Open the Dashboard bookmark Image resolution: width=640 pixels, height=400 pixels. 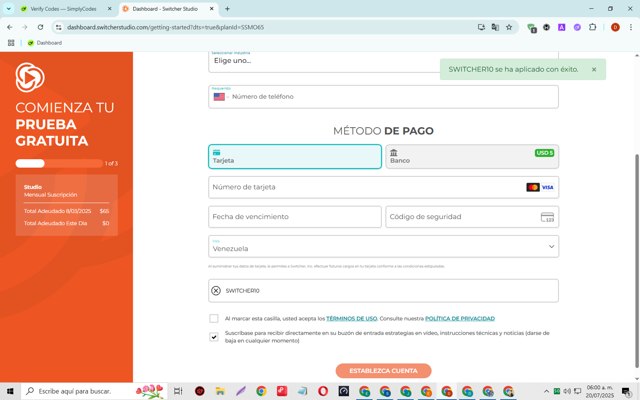click(x=44, y=43)
